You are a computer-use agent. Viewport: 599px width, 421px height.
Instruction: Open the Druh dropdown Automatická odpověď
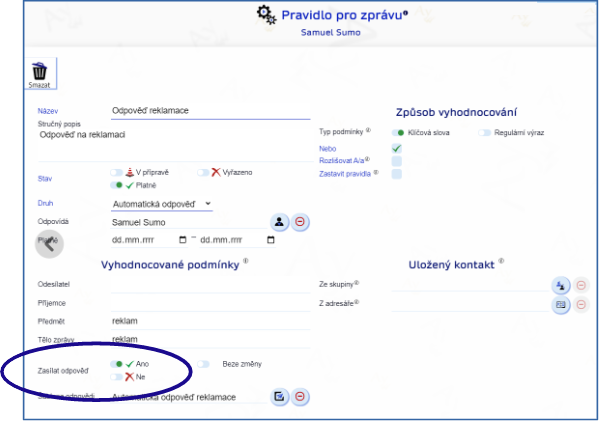point(162,204)
